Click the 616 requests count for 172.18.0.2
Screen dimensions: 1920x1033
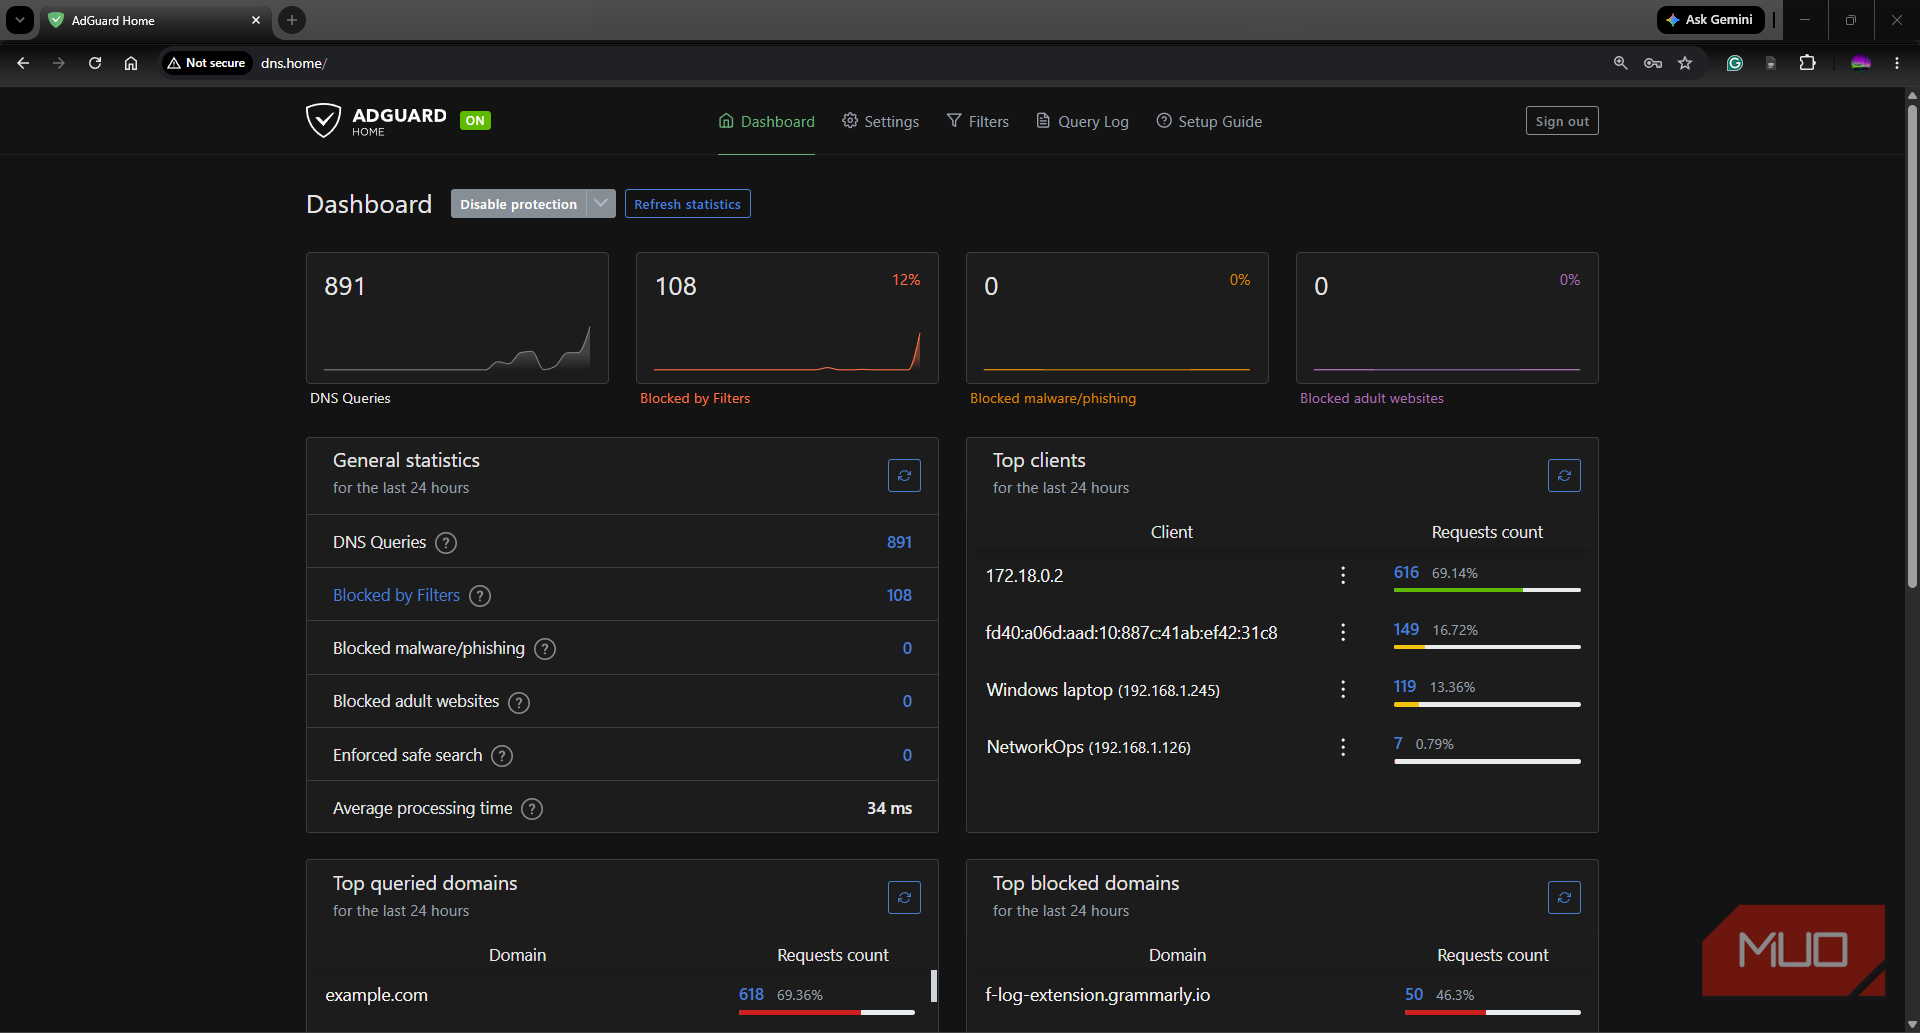tap(1406, 573)
